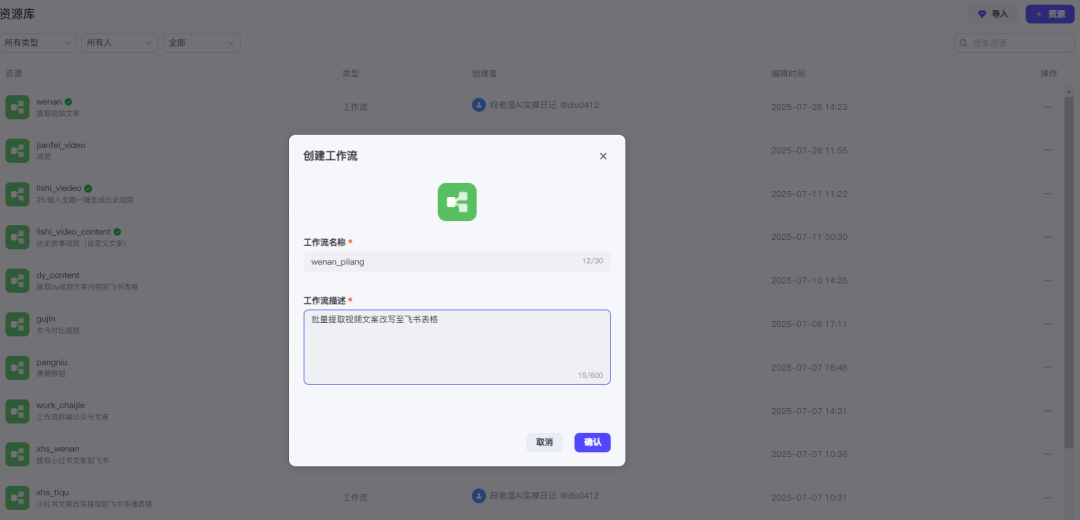Click the workflow icon of the wenan row

click(x=17, y=107)
